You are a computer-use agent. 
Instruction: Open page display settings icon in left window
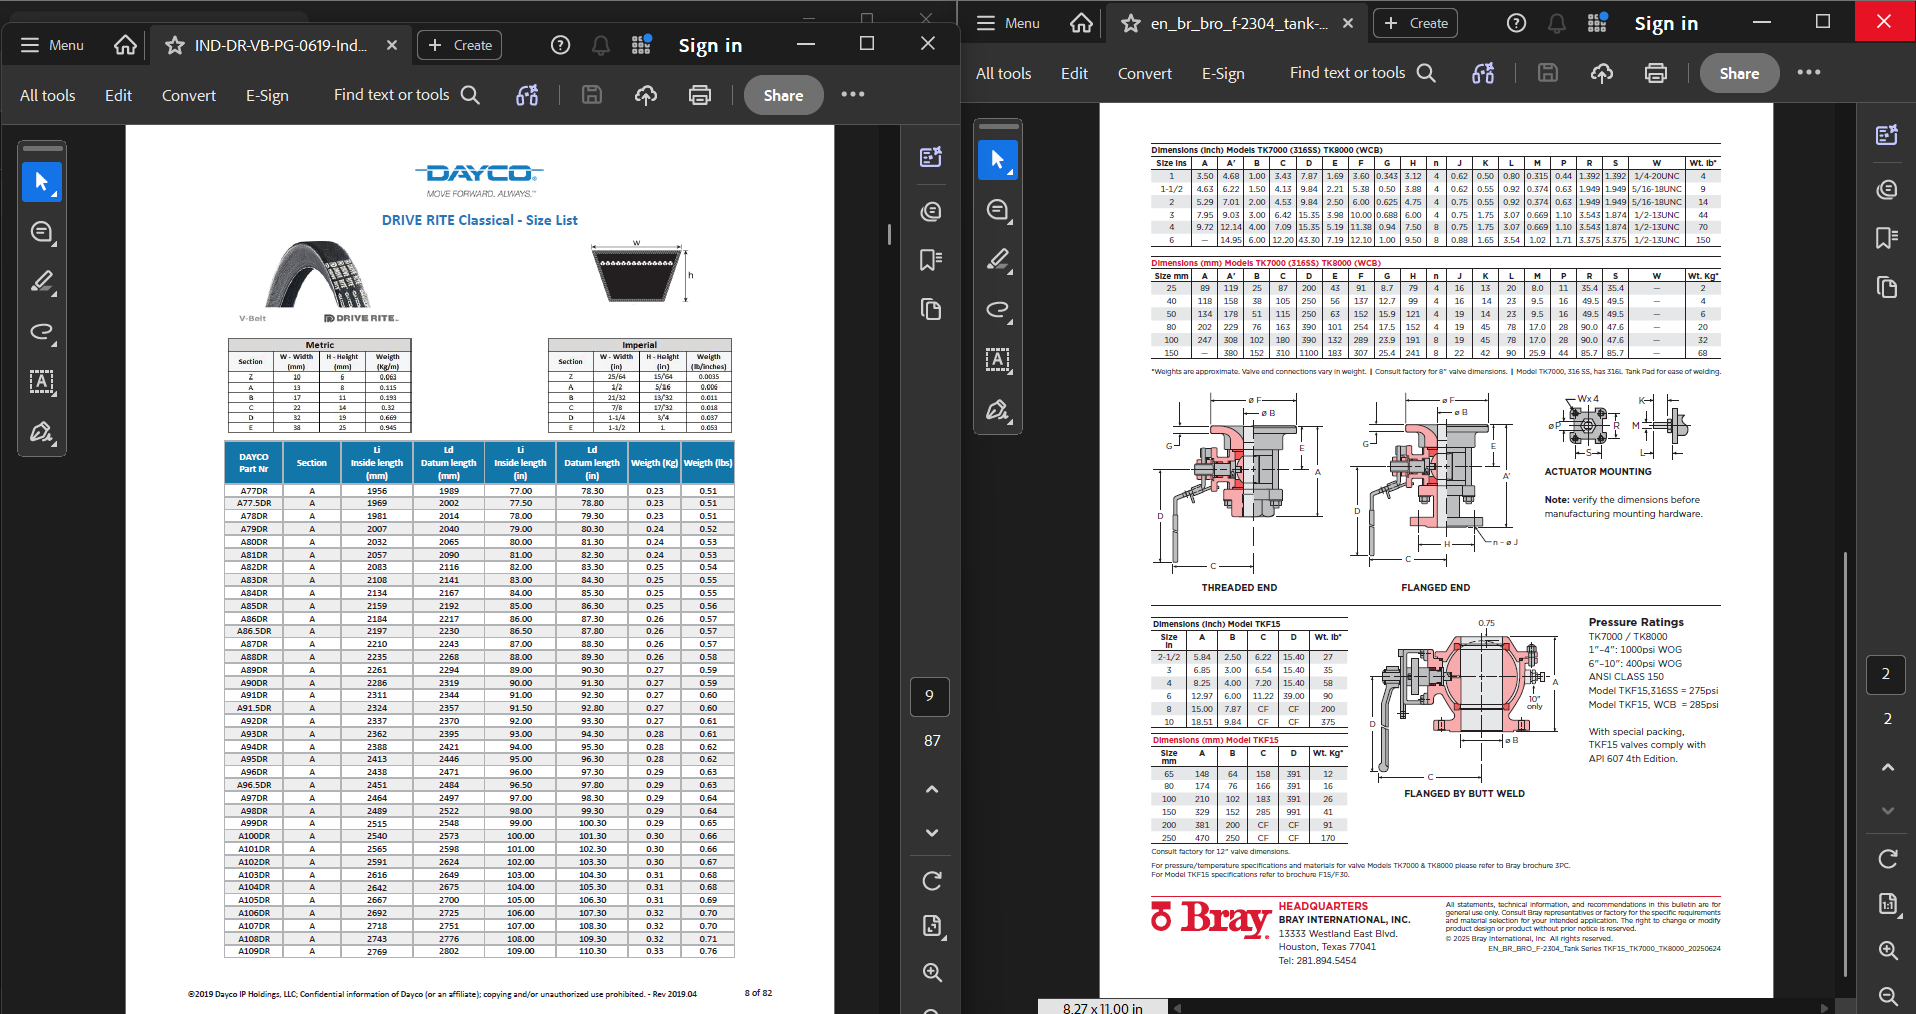click(932, 926)
